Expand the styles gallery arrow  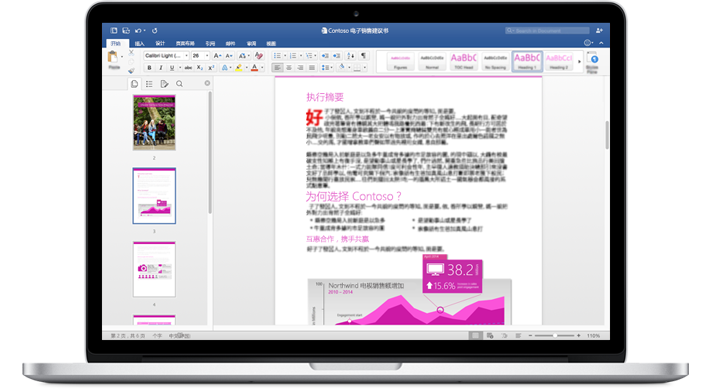point(579,61)
